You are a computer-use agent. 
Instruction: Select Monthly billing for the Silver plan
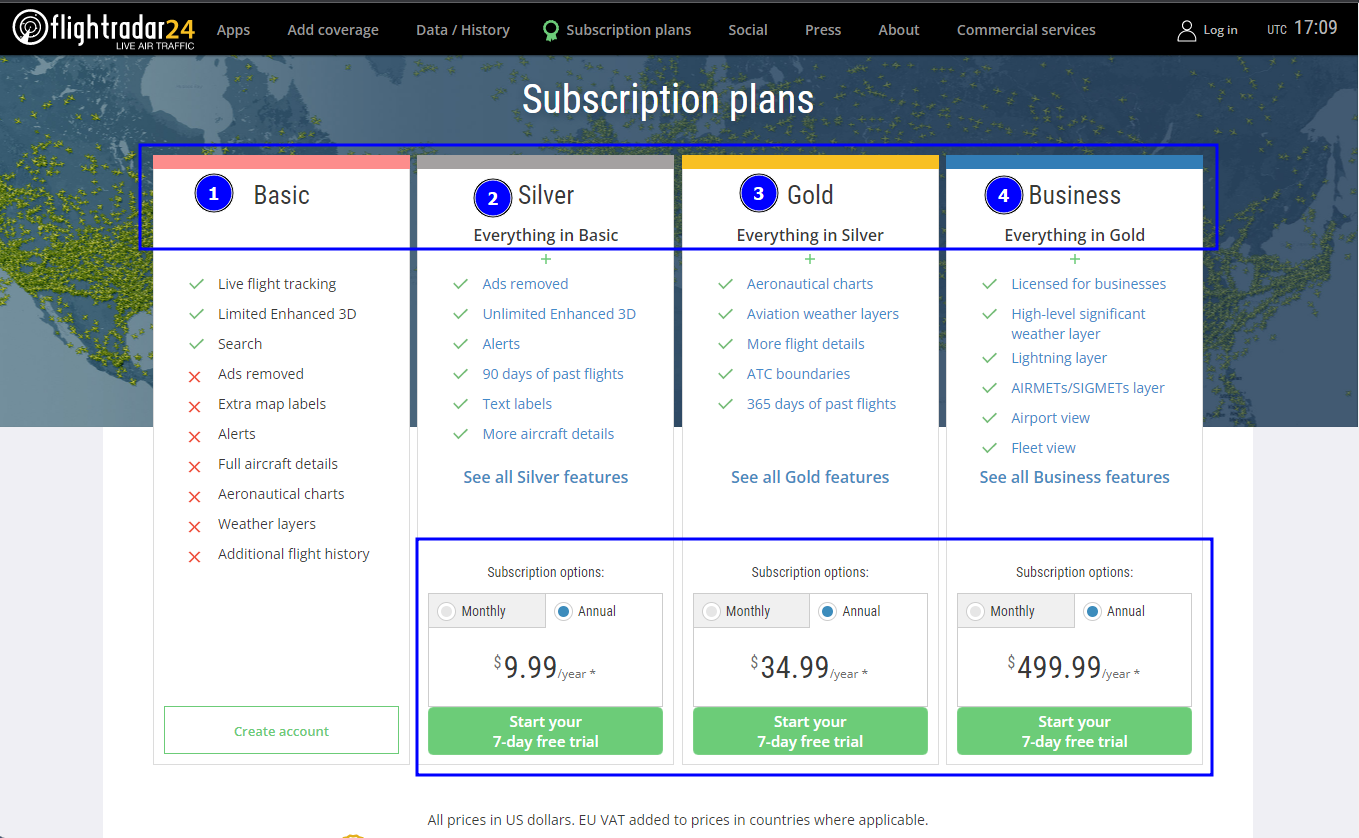pyautogui.click(x=446, y=611)
